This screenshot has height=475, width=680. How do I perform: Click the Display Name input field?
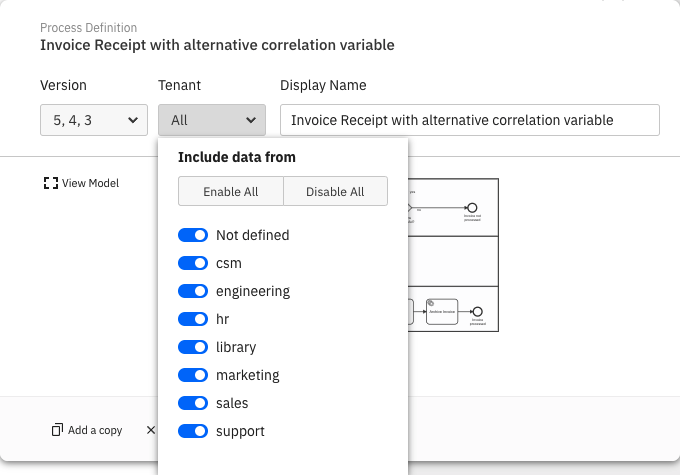point(469,120)
